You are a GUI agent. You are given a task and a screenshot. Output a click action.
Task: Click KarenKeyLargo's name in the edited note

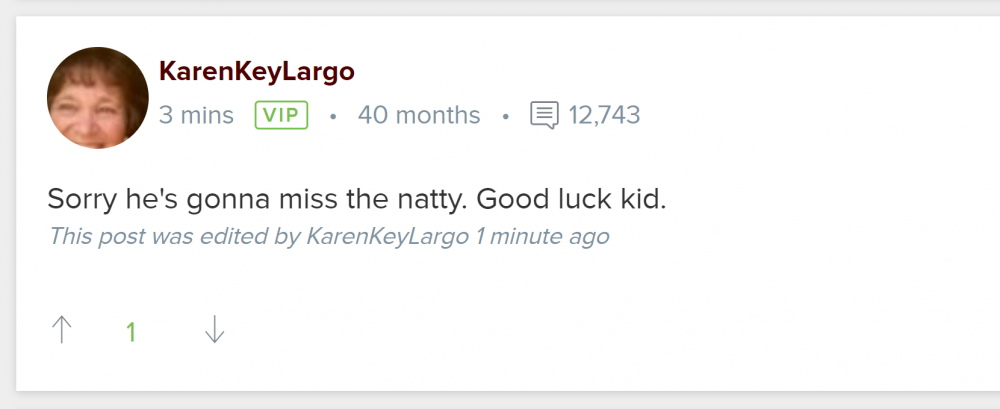tap(387, 237)
